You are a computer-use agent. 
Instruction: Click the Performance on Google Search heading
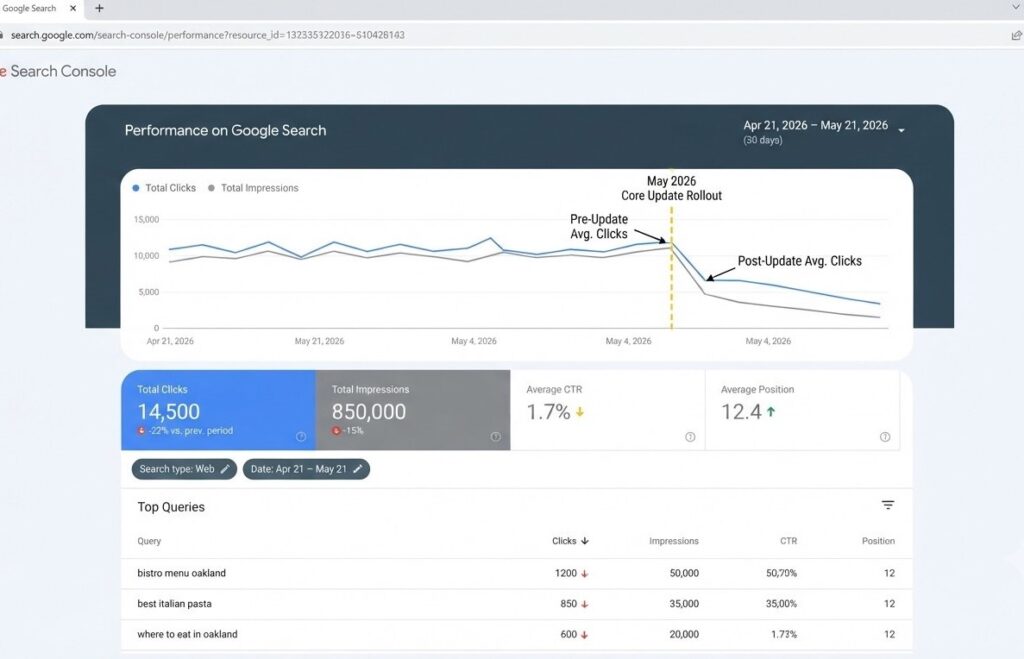pyautogui.click(x=225, y=131)
